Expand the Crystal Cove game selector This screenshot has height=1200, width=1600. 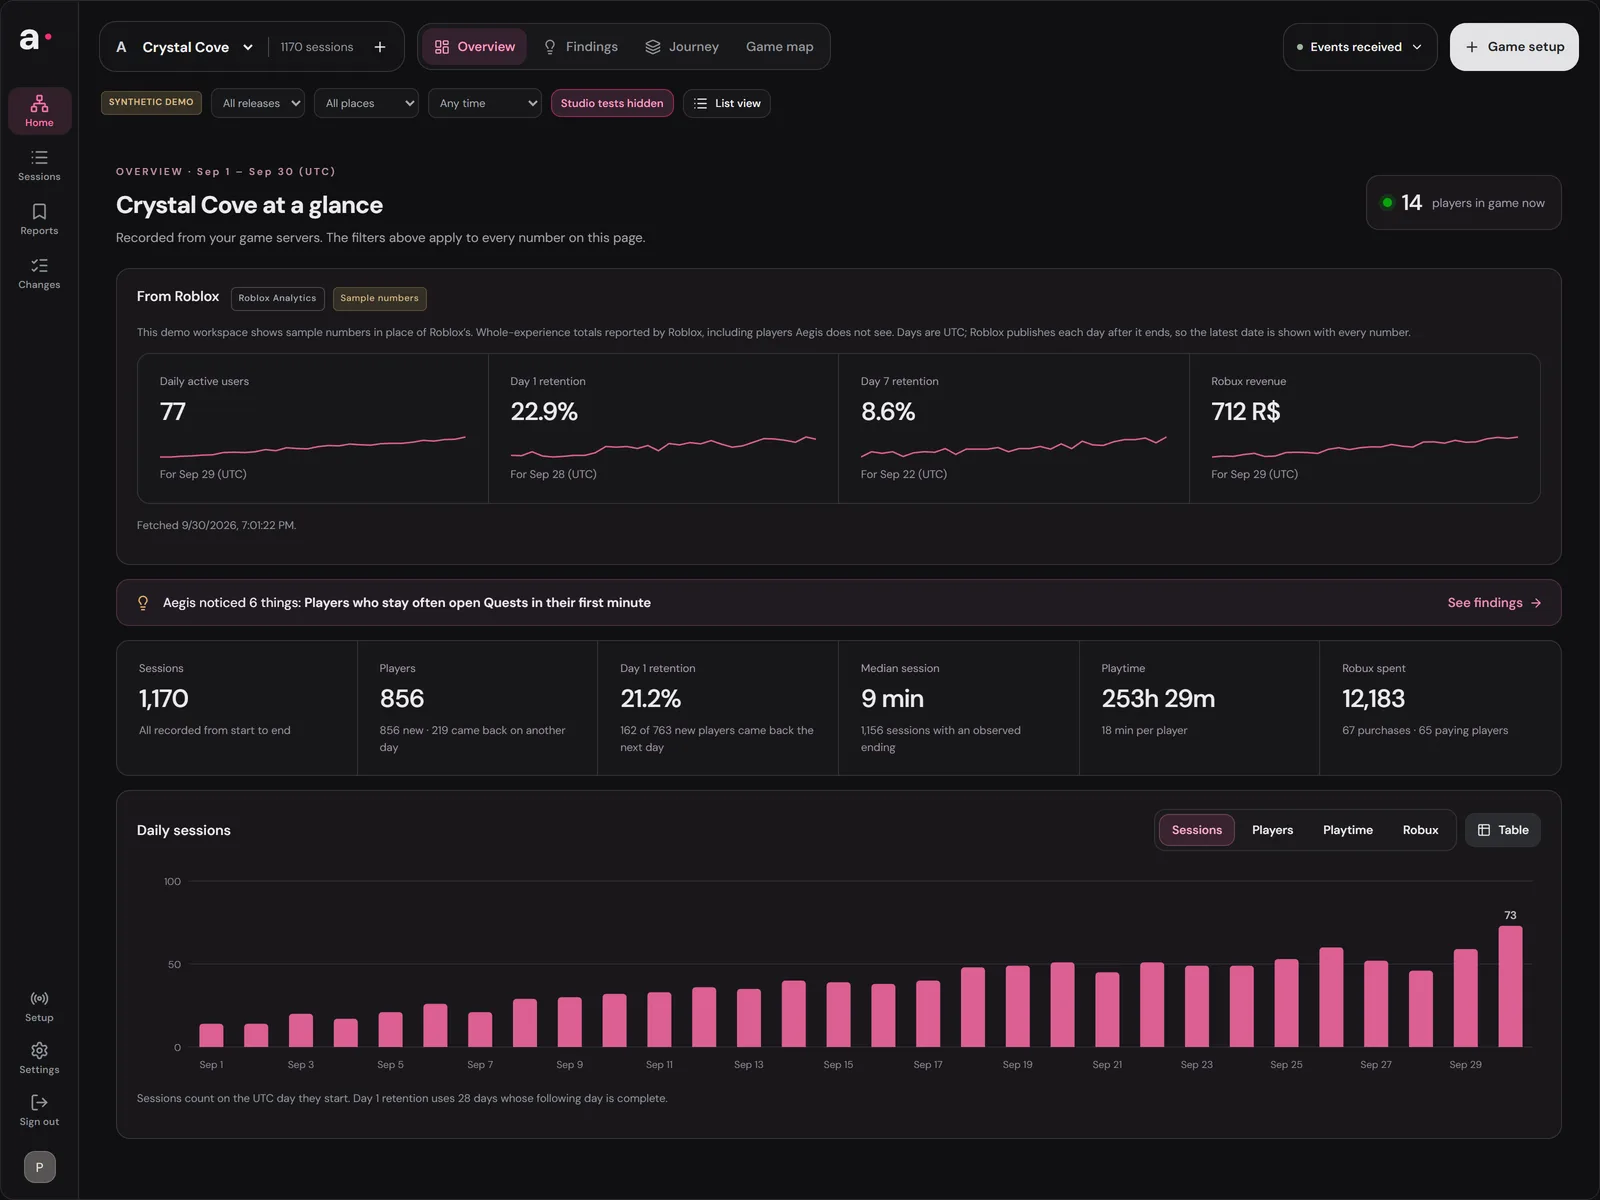pos(185,47)
